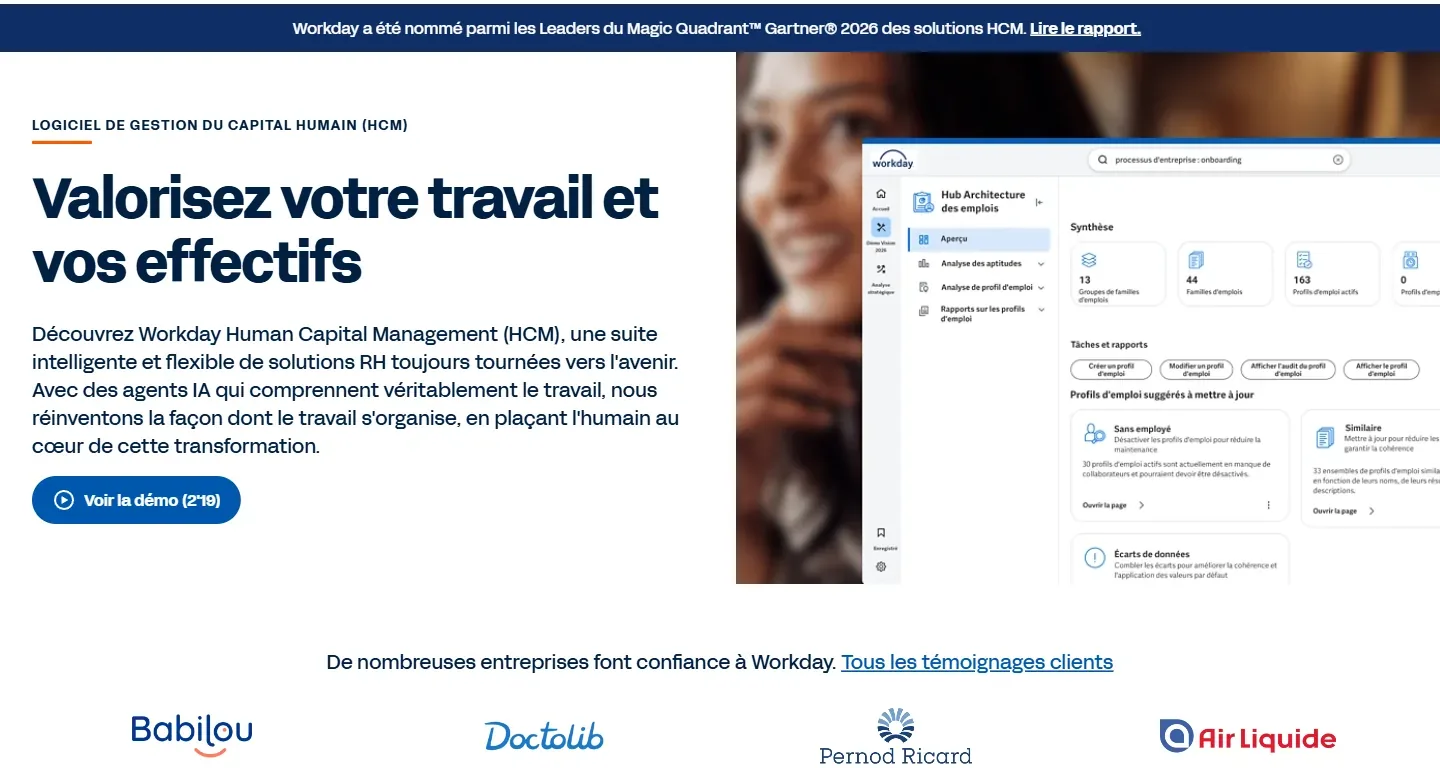This screenshot has width=1440, height=768.
Task: Click the documents icon above 44
Action: click(x=1195, y=260)
